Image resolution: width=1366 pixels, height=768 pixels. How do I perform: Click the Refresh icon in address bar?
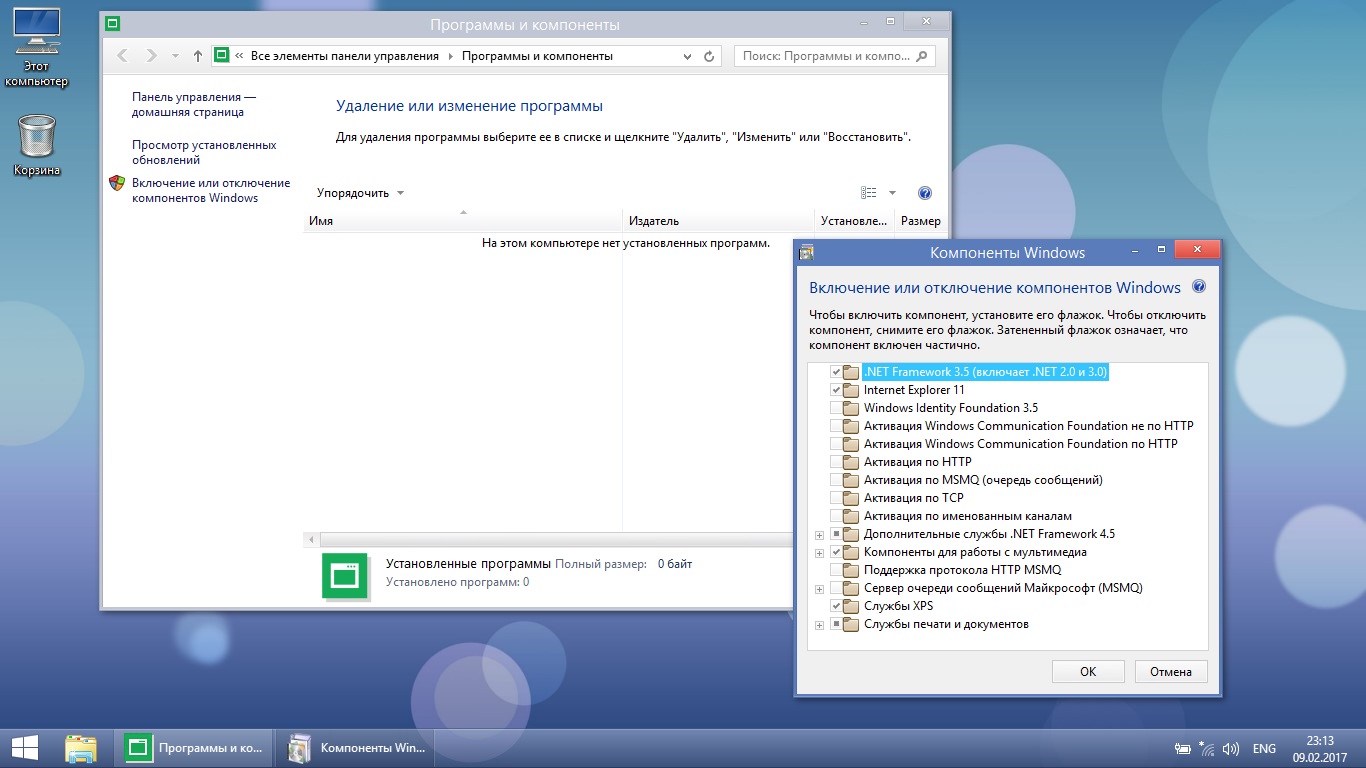click(x=709, y=57)
